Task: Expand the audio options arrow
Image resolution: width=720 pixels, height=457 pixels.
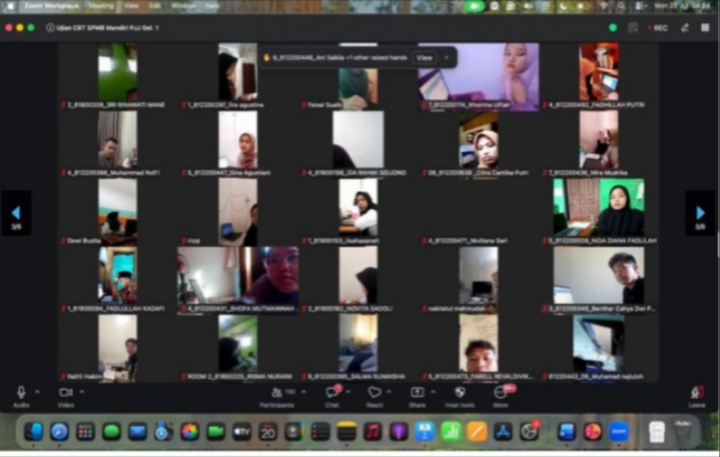Action: coord(38,392)
